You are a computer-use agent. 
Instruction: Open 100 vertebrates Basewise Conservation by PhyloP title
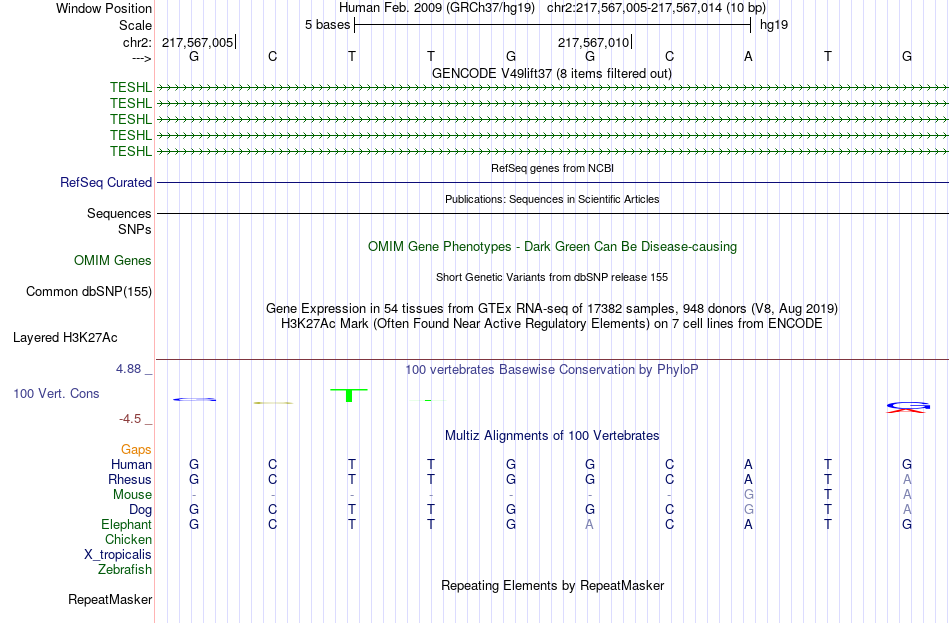coord(552,370)
